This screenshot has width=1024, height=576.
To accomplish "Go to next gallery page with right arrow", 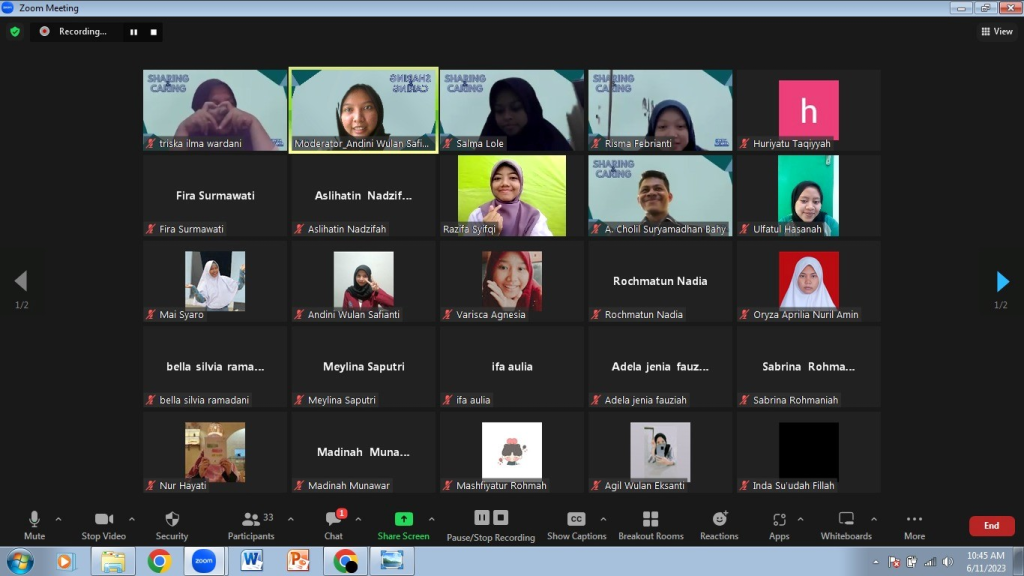I will tap(1002, 282).
